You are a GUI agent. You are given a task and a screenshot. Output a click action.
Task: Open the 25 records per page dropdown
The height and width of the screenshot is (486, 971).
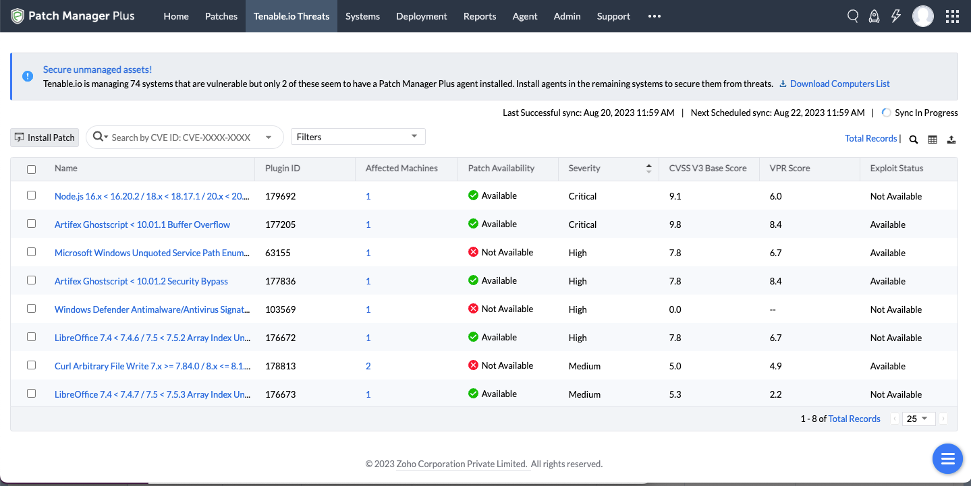917,419
